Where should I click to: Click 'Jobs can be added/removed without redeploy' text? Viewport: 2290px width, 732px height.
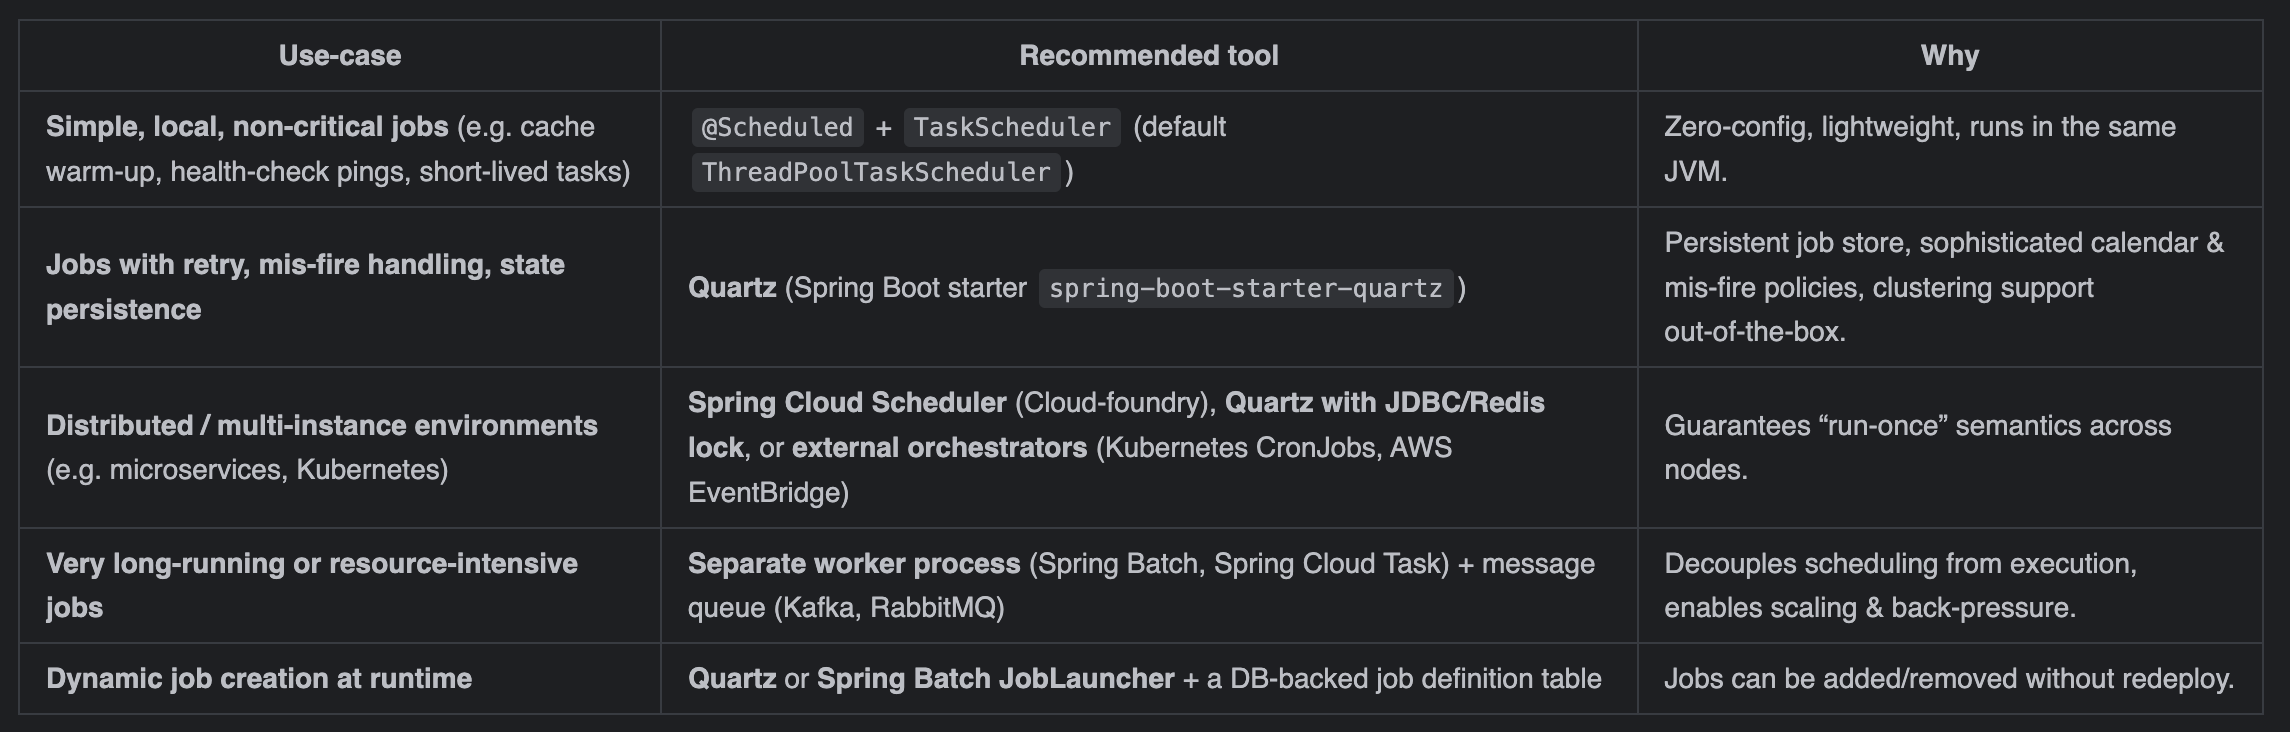pos(1948,679)
